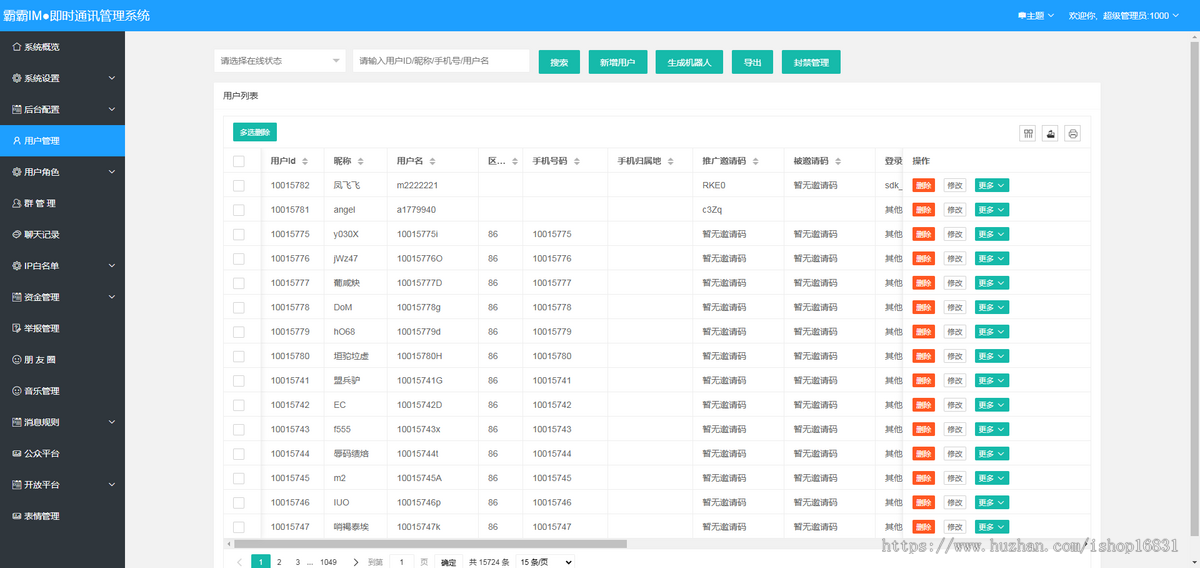
Task: Open the 15 条/页 page size dropdown
Action: [x=545, y=562]
